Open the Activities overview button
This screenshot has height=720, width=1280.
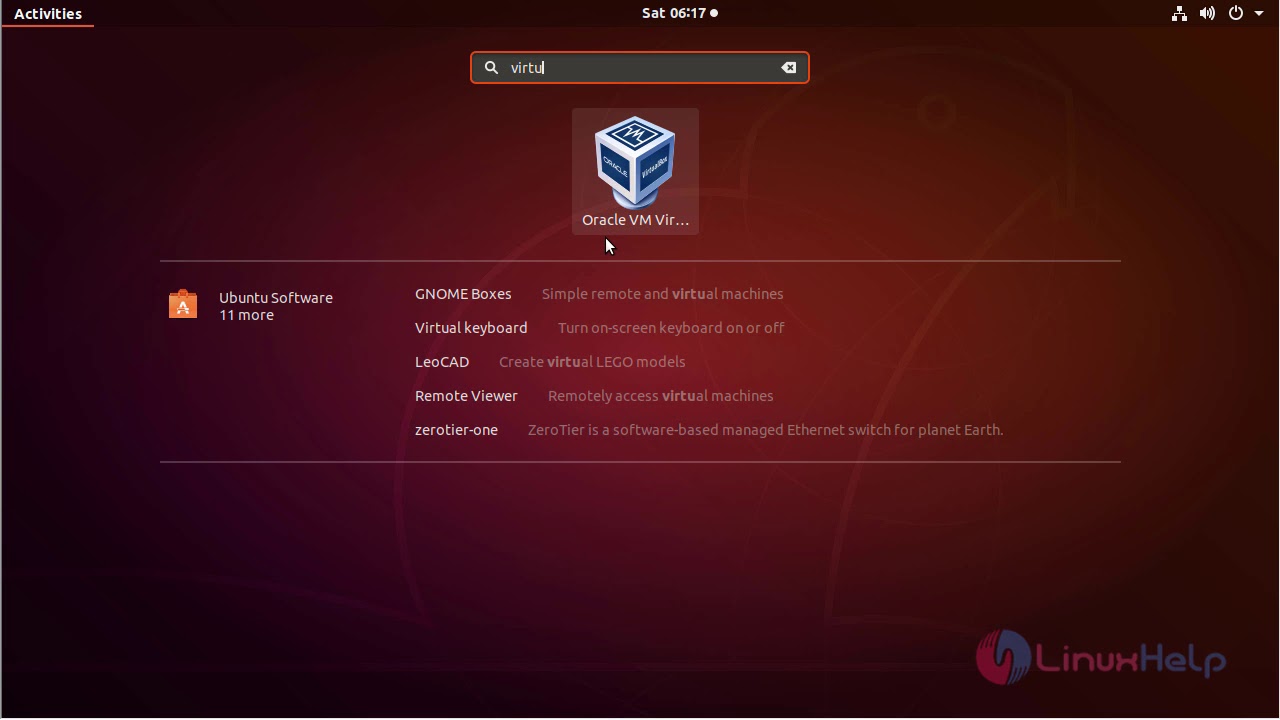point(48,14)
